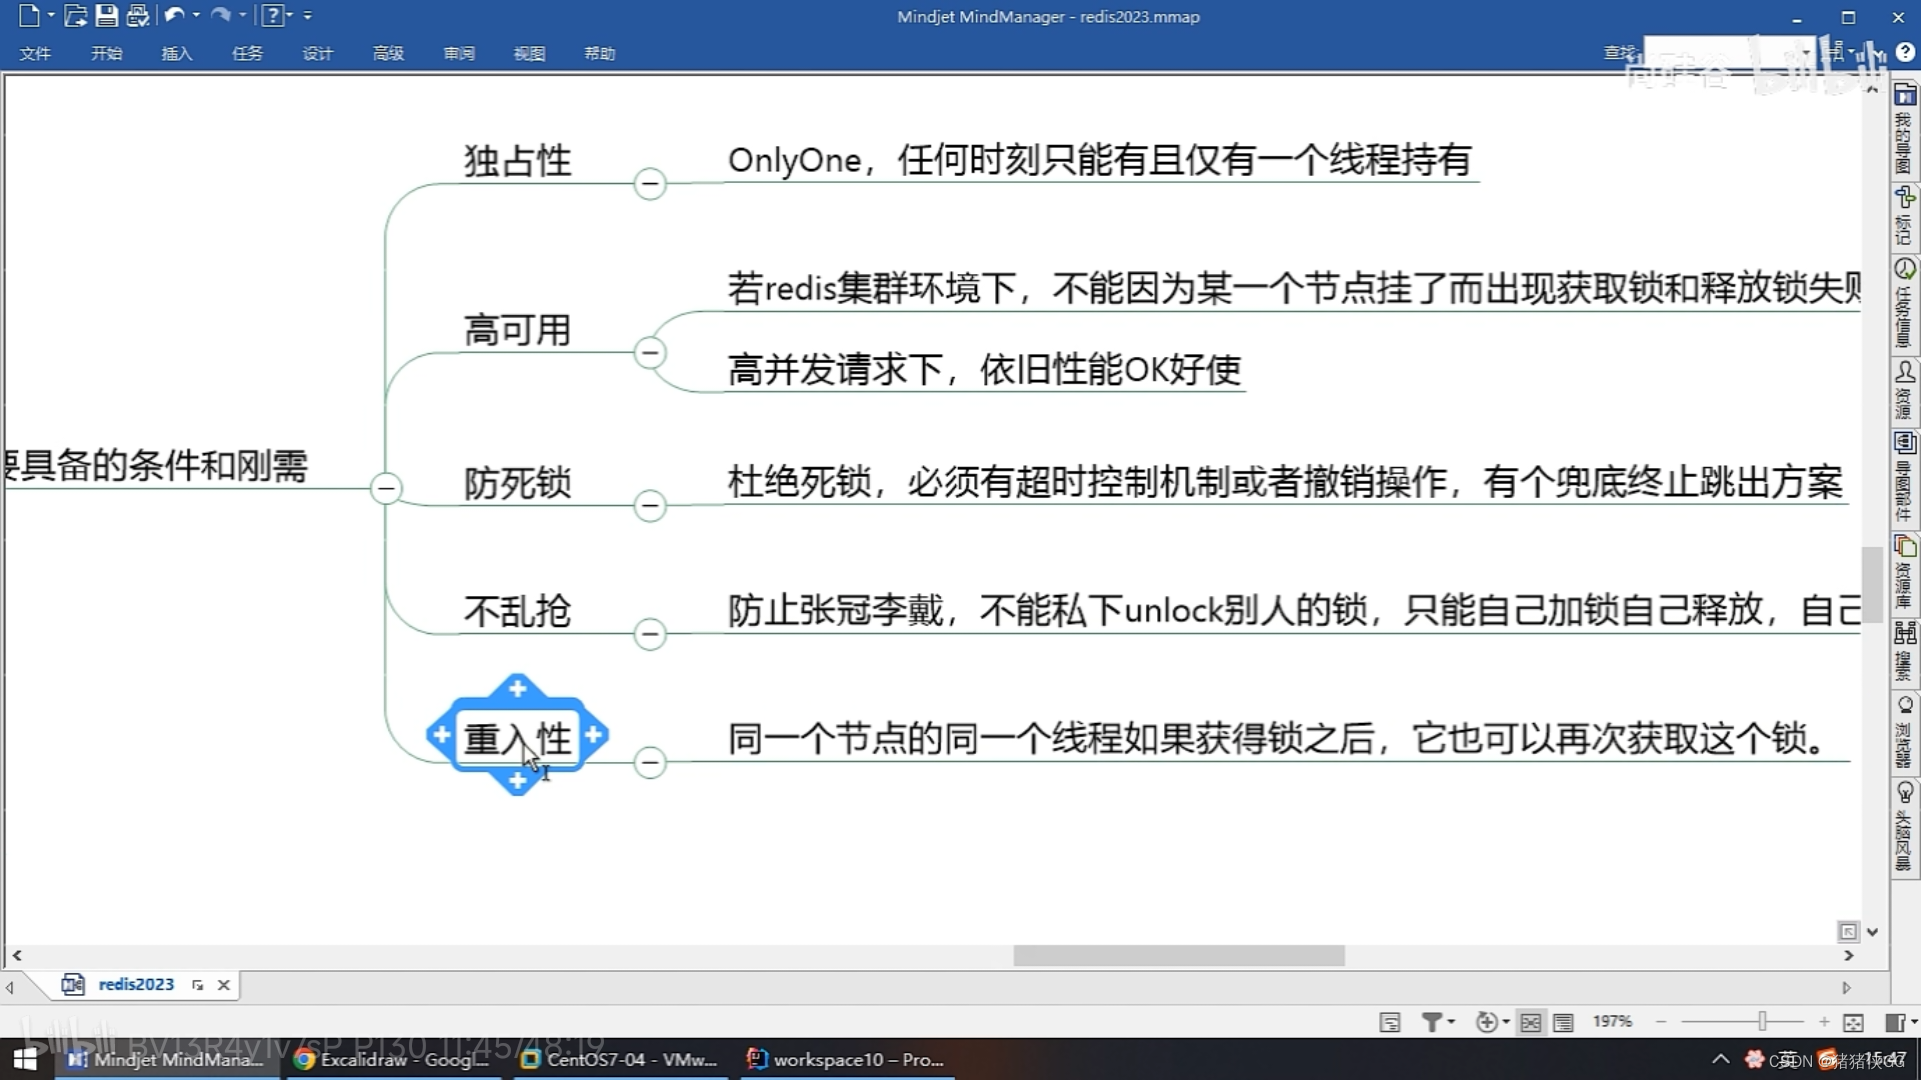Open the 资源库 side panel
Viewport: 1921px width, 1080px height.
1905,572
